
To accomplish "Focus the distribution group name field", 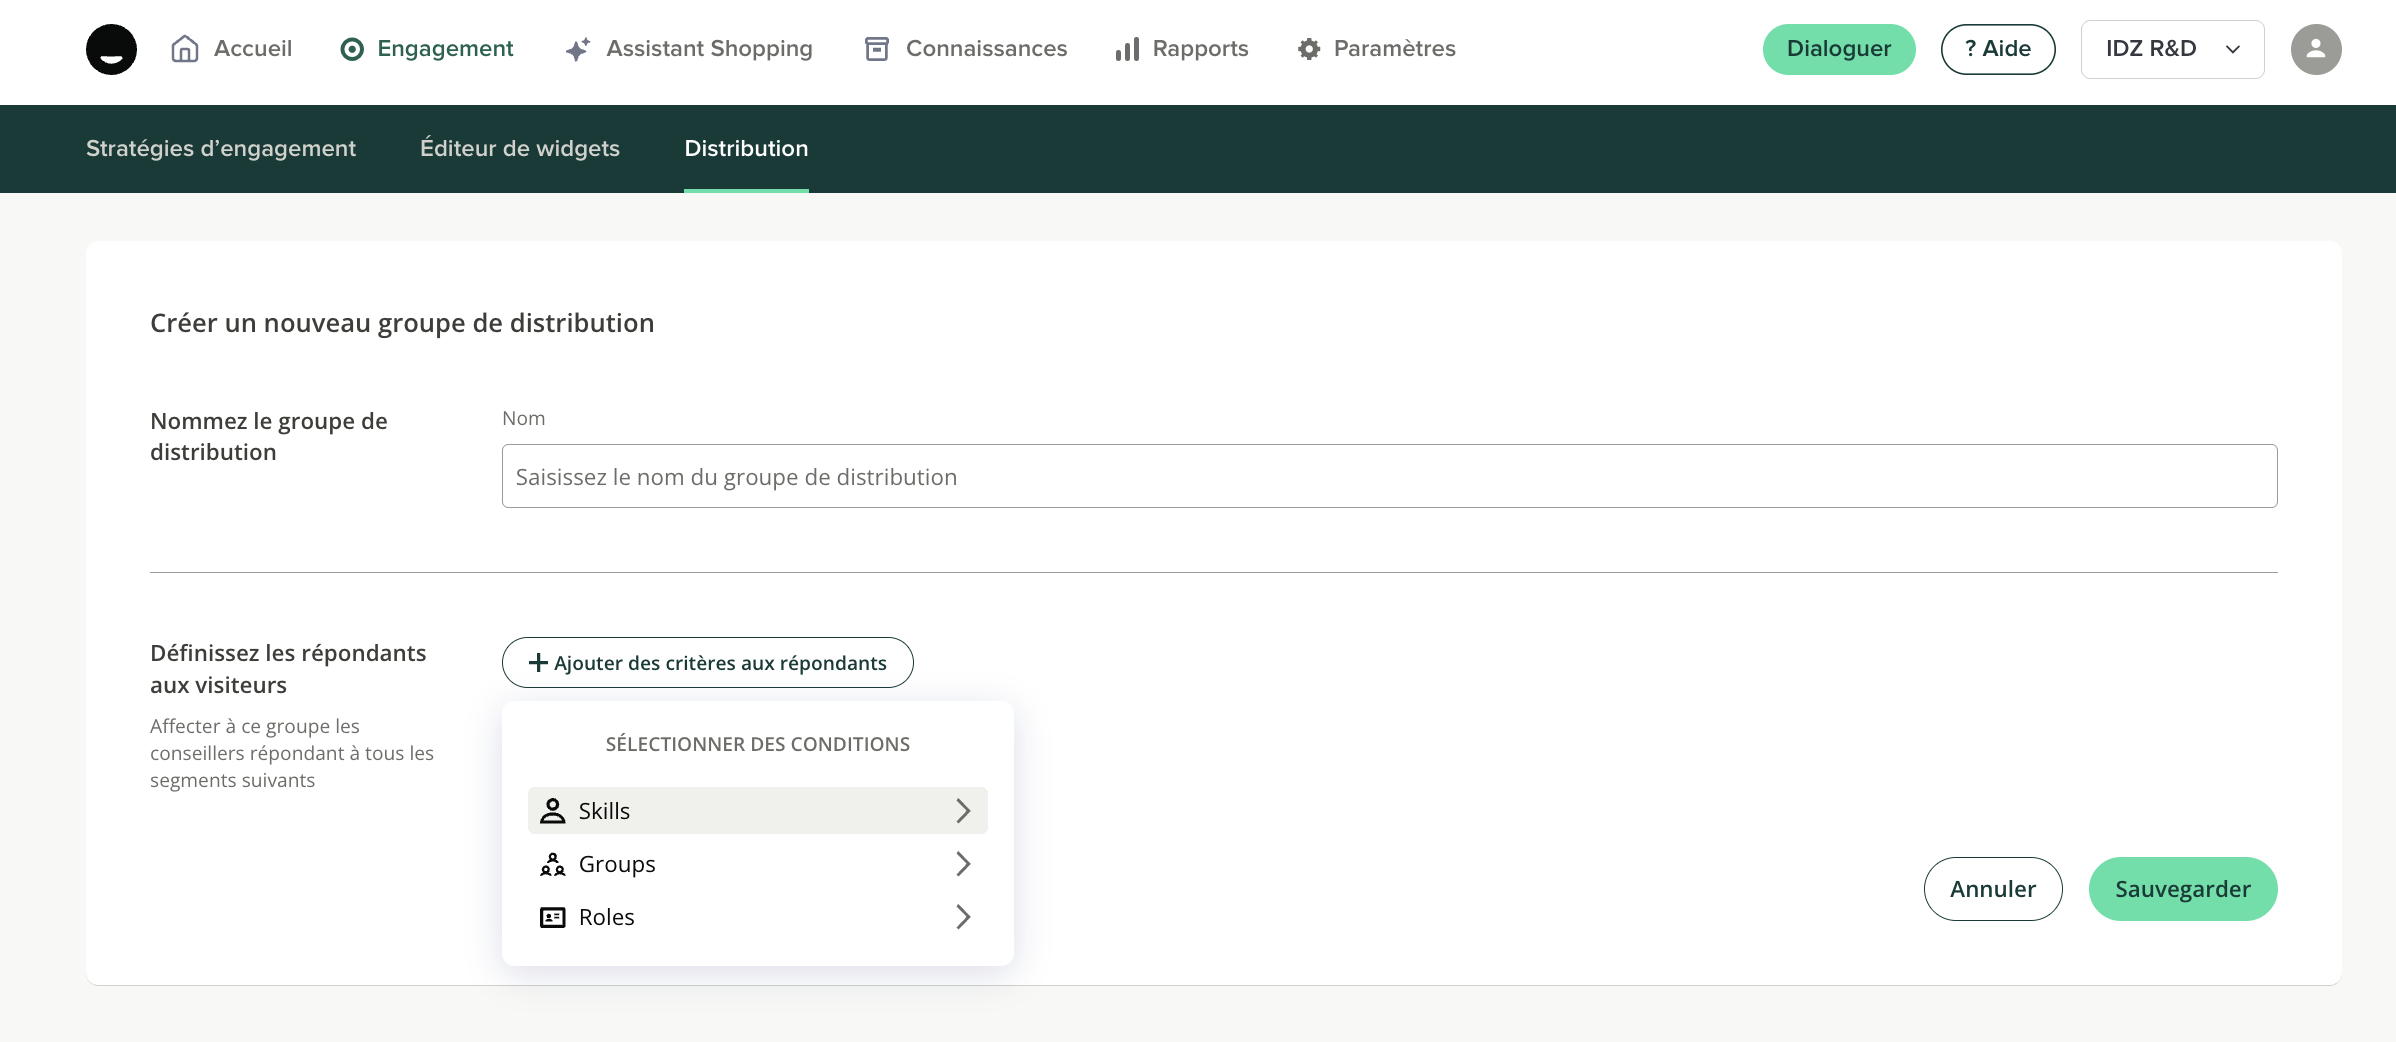I will tap(1389, 476).
